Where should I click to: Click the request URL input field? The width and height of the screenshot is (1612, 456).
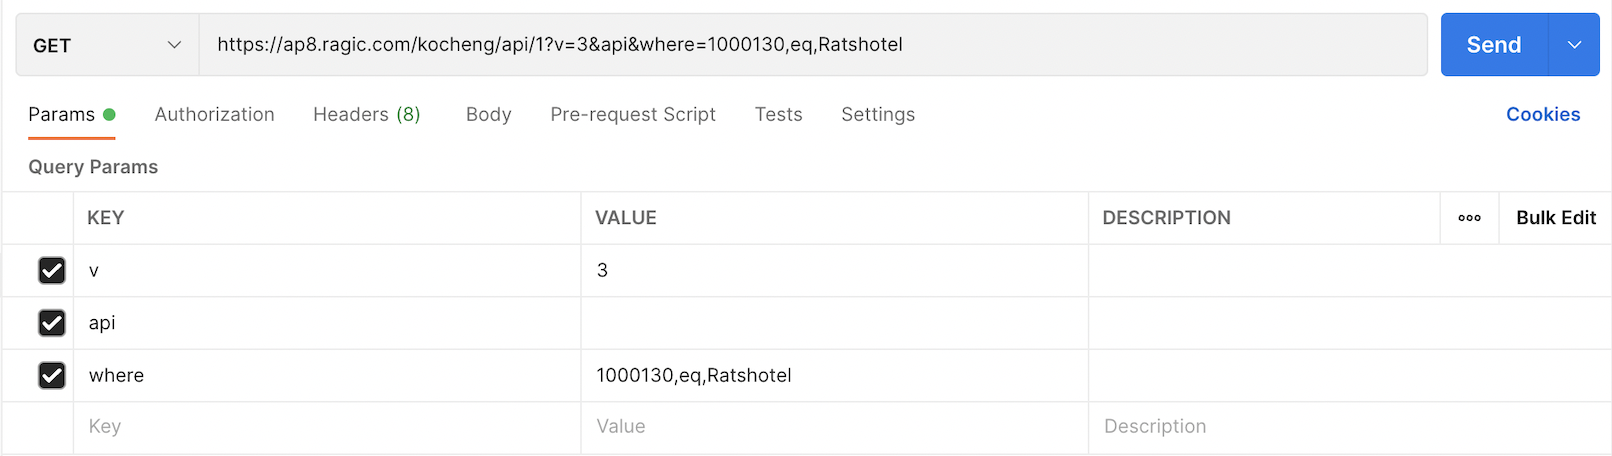[x=812, y=45]
